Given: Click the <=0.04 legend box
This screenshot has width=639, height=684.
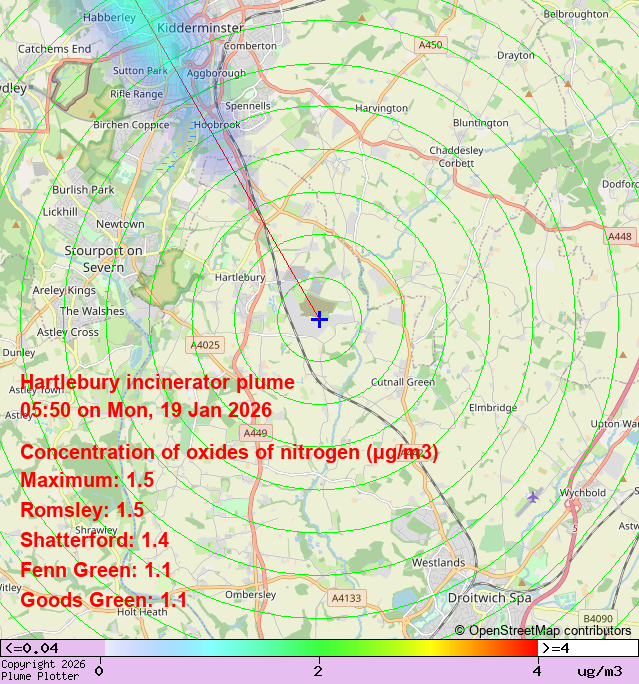Looking at the screenshot, I should click(x=50, y=648).
